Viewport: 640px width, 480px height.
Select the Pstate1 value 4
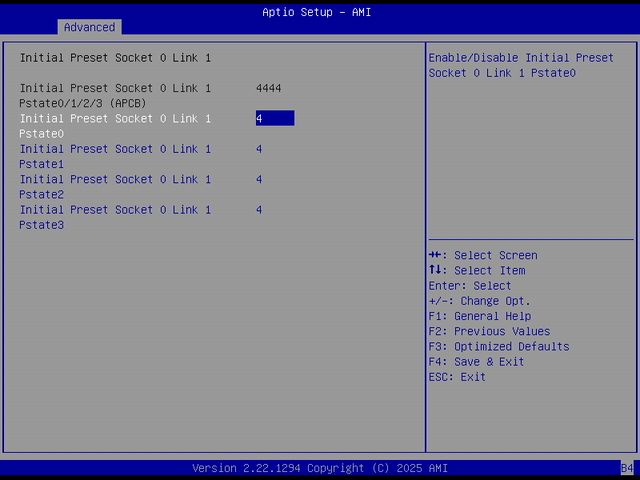click(x=259, y=149)
